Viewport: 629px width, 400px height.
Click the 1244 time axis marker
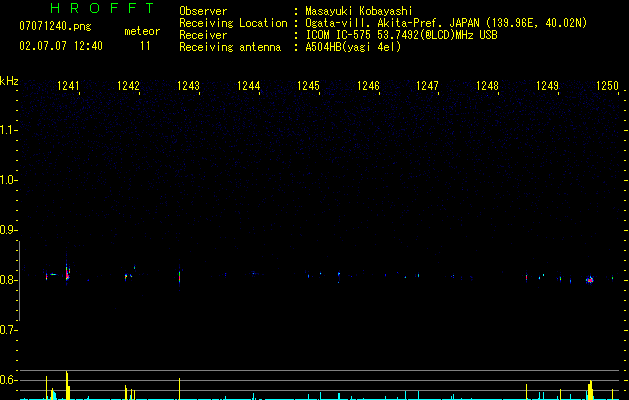tap(248, 86)
